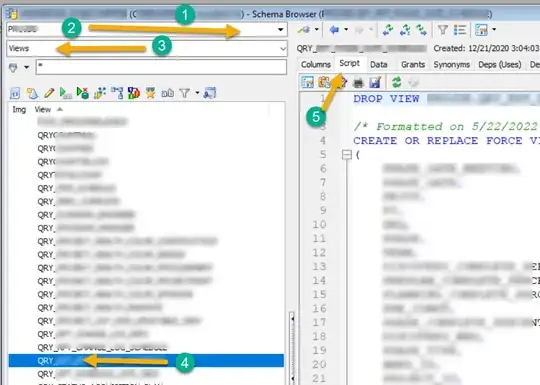Sort by the View column header
The height and width of the screenshot is (385, 540).
click(x=43, y=110)
